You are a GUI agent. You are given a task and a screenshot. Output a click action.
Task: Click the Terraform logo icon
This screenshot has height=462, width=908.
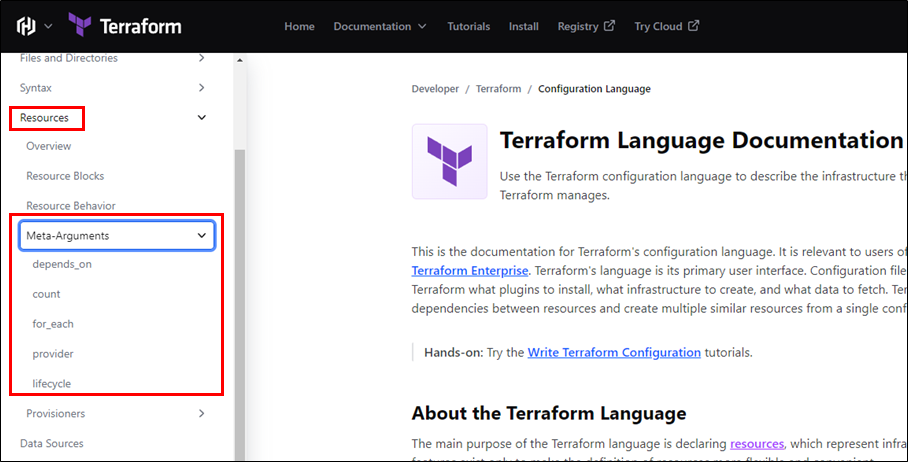coord(80,25)
